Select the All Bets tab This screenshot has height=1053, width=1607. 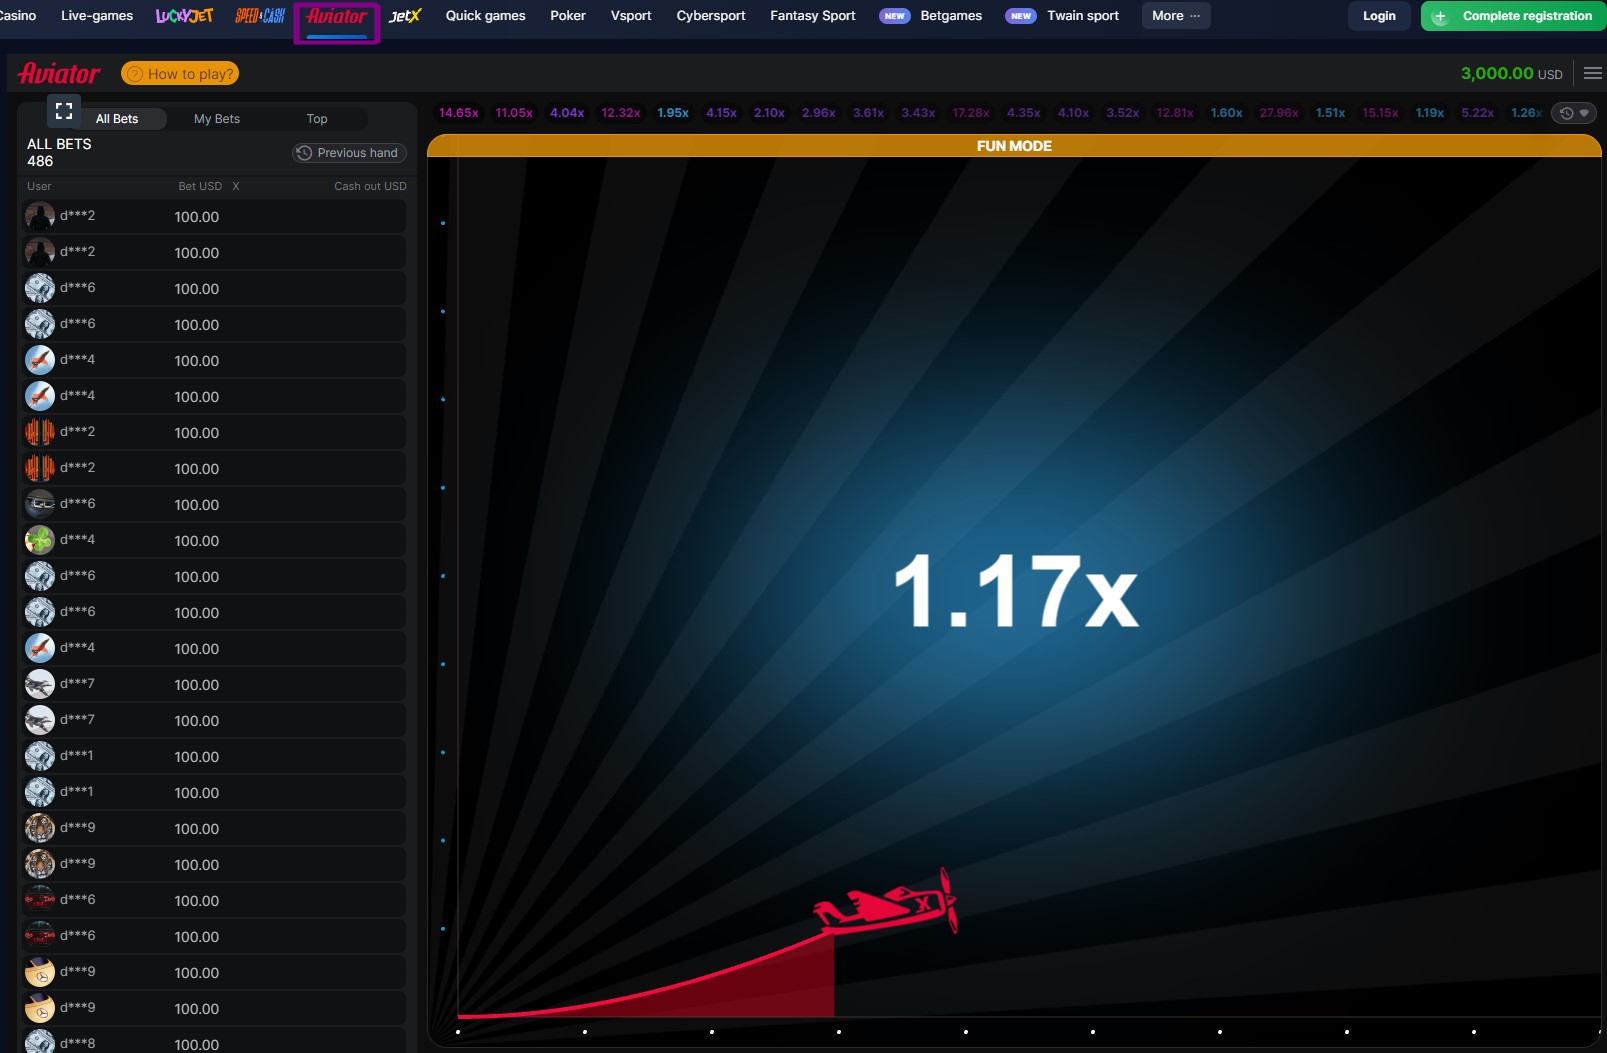pyautogui.click(x=117, y=119)
